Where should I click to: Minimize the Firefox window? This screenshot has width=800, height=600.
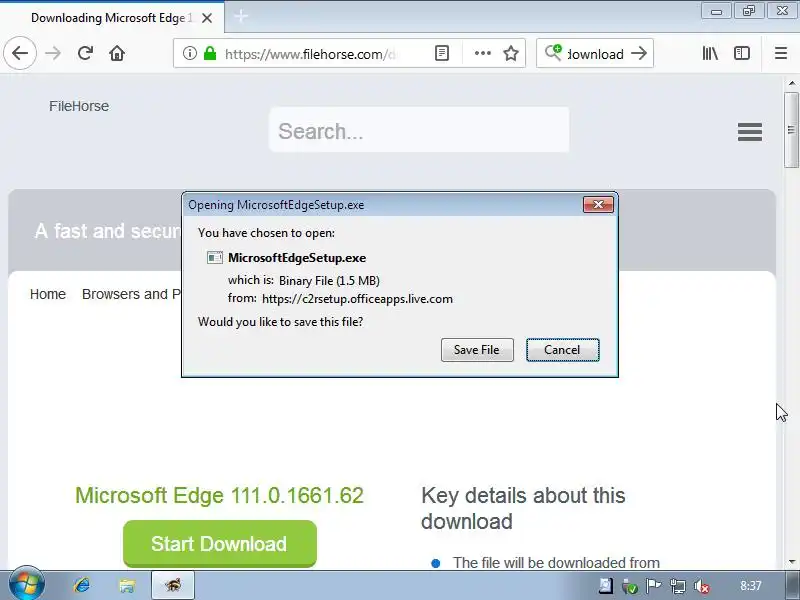tap(716, 11)
